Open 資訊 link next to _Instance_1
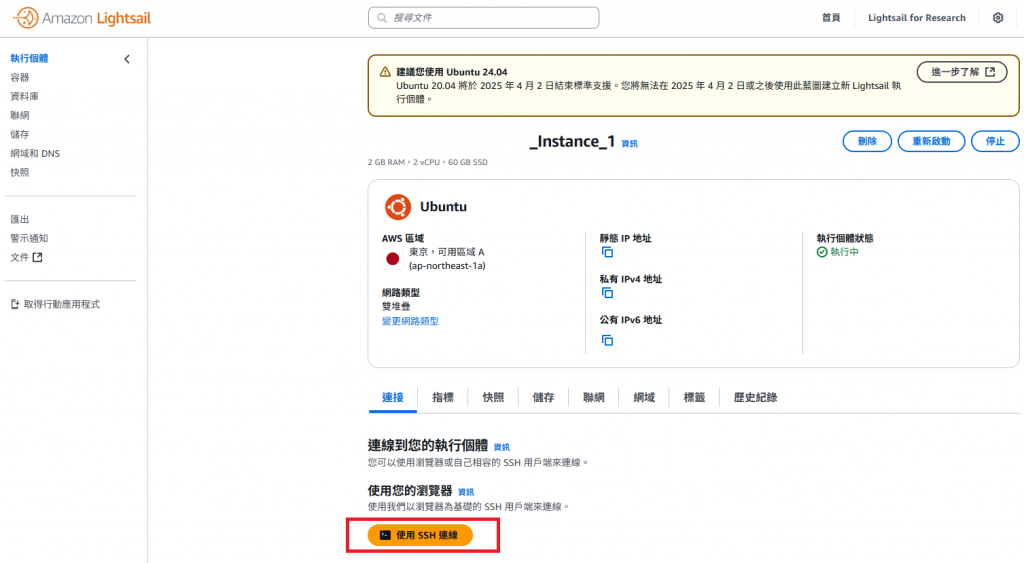1024x563 pixels. pyautogui.click(x=630, y=144)
